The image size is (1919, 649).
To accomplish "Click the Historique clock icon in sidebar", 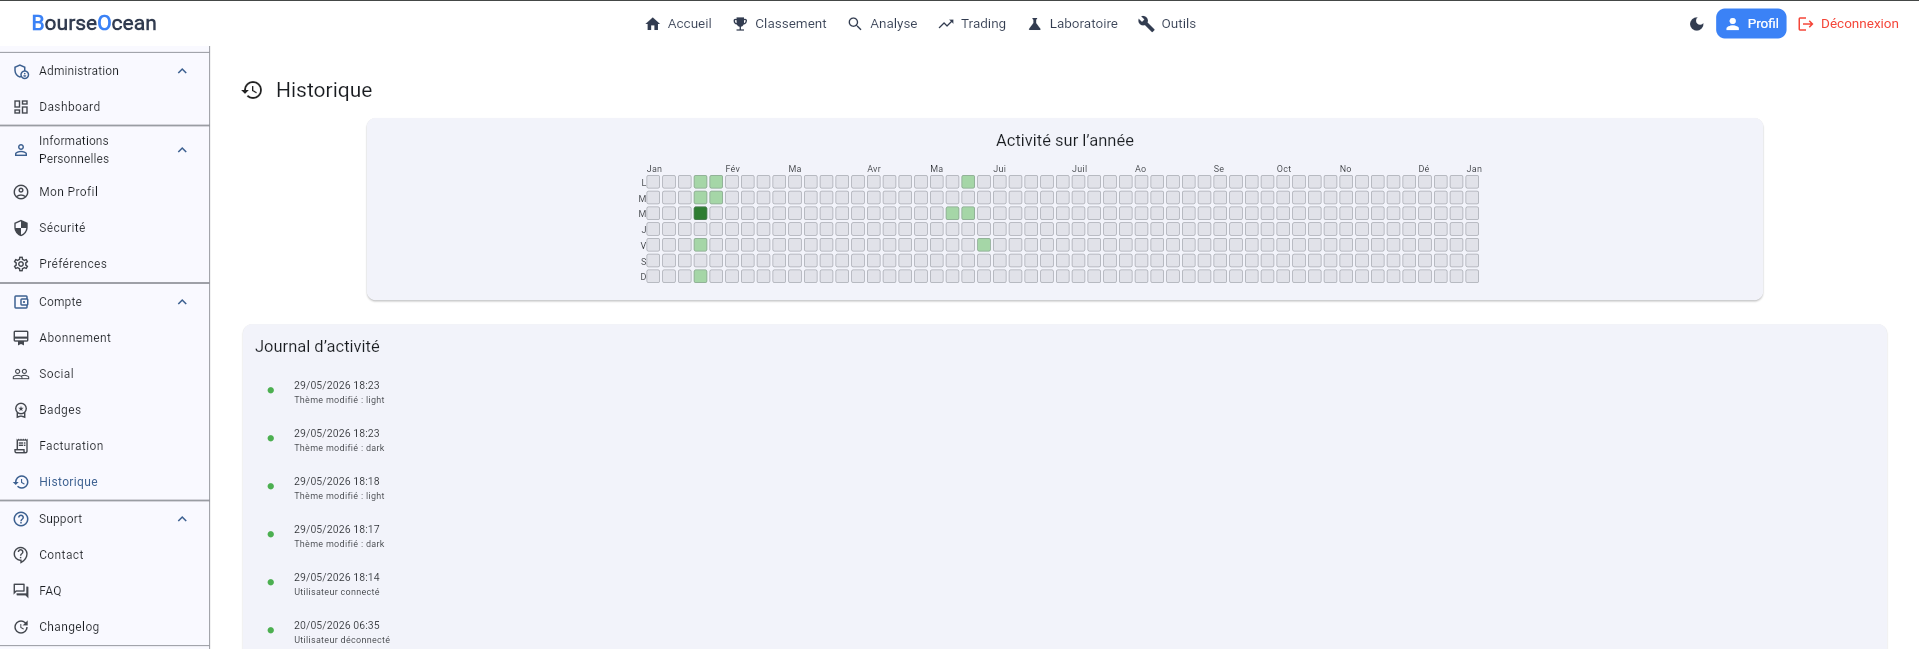I will click(x=21, y=482).
